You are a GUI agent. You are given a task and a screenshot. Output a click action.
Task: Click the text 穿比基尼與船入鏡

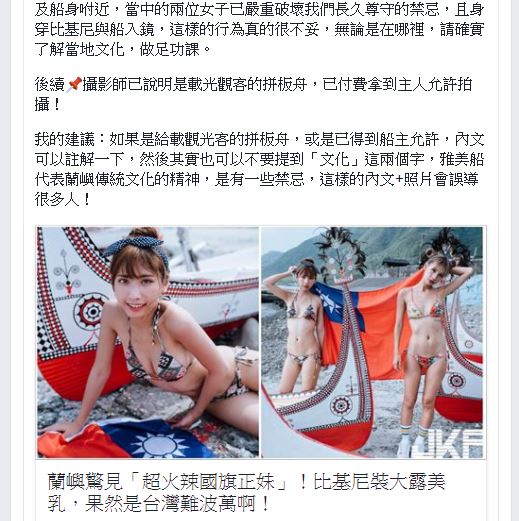(x=94, y=30)
